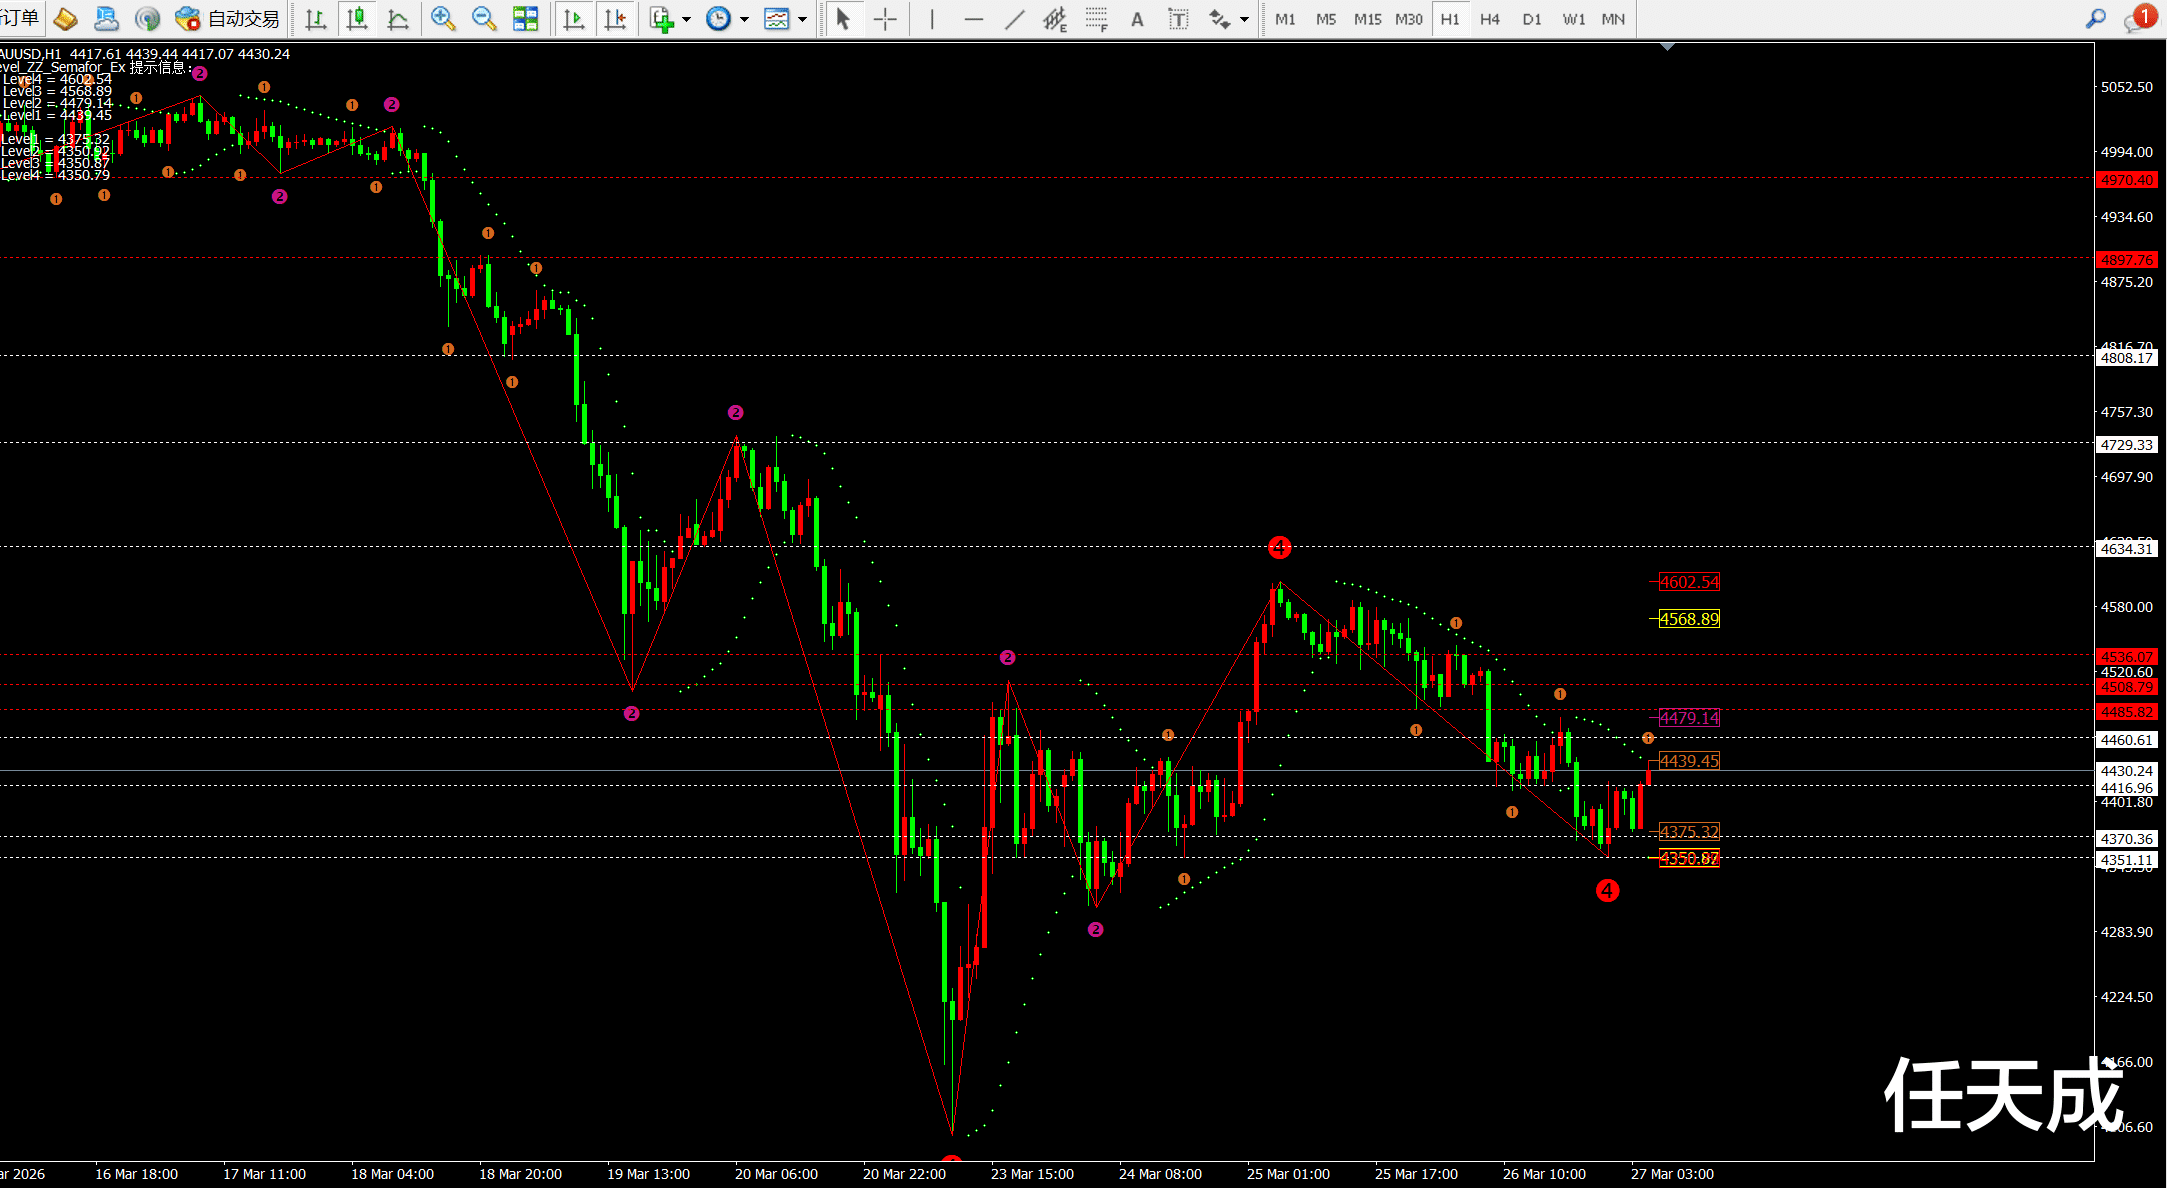This screenshot has height=1188, width=2167.
Task: Click the zoom out magnifier icon
Action: [x=484, y=18]
